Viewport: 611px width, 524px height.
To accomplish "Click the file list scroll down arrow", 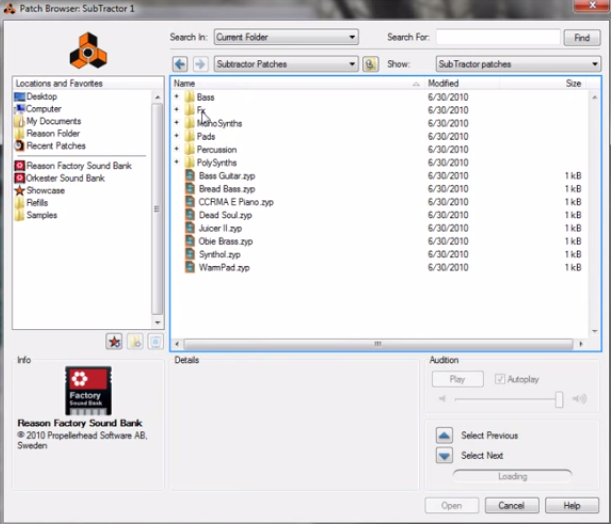I will pyautogui.click(x=595, y=331).
